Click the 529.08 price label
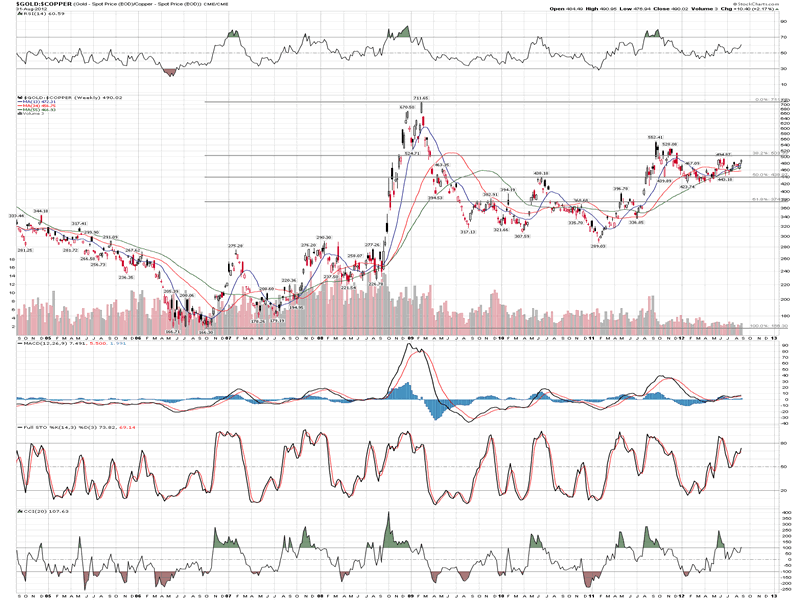 670,144
